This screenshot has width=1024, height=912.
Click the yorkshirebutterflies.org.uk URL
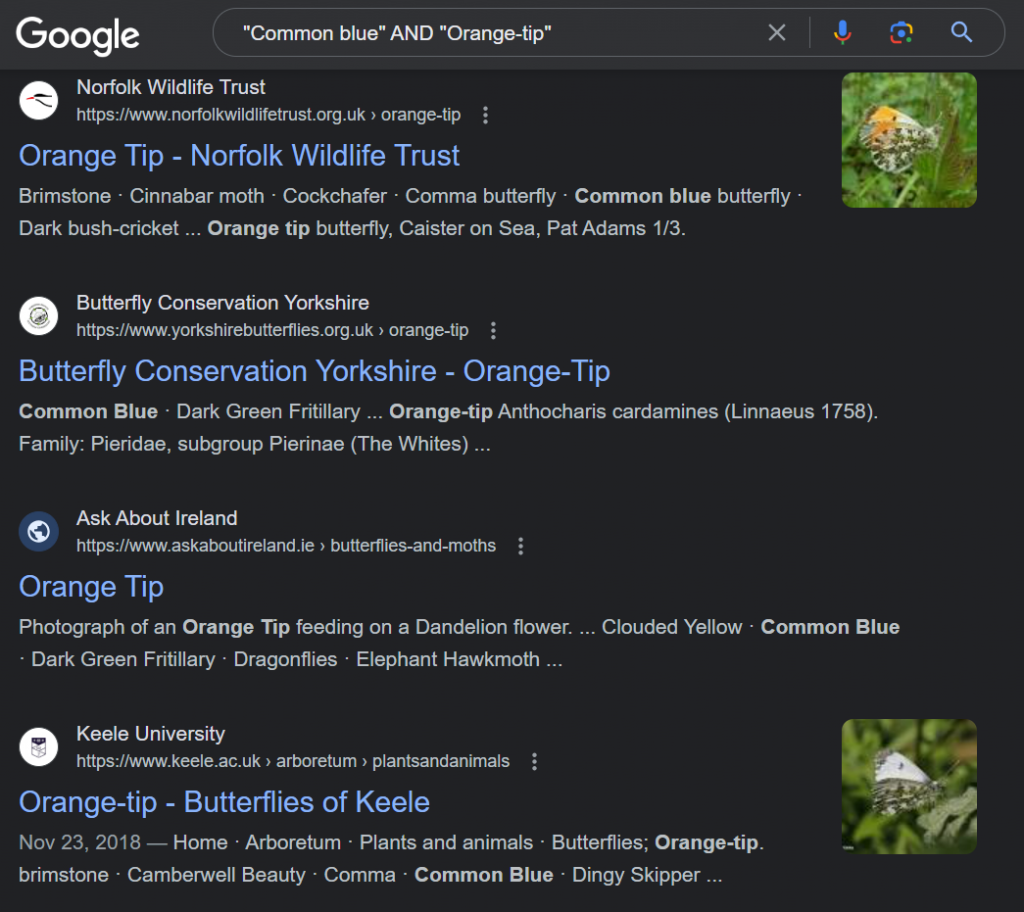click(272, 331)
